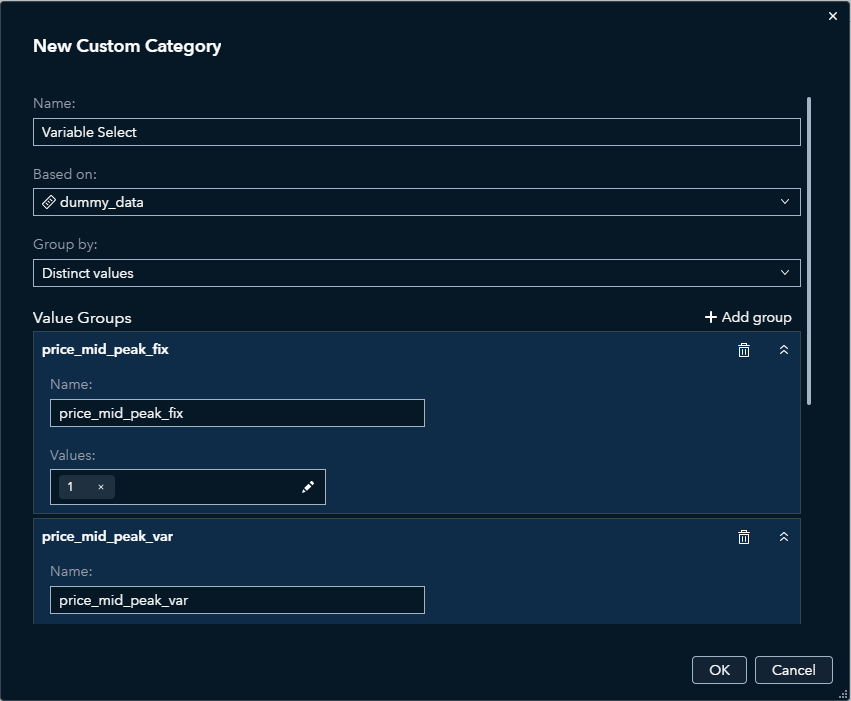Click the dataset icon beside dummy_data
This screenshot has height=701, width=851.
tap(48, 202)
